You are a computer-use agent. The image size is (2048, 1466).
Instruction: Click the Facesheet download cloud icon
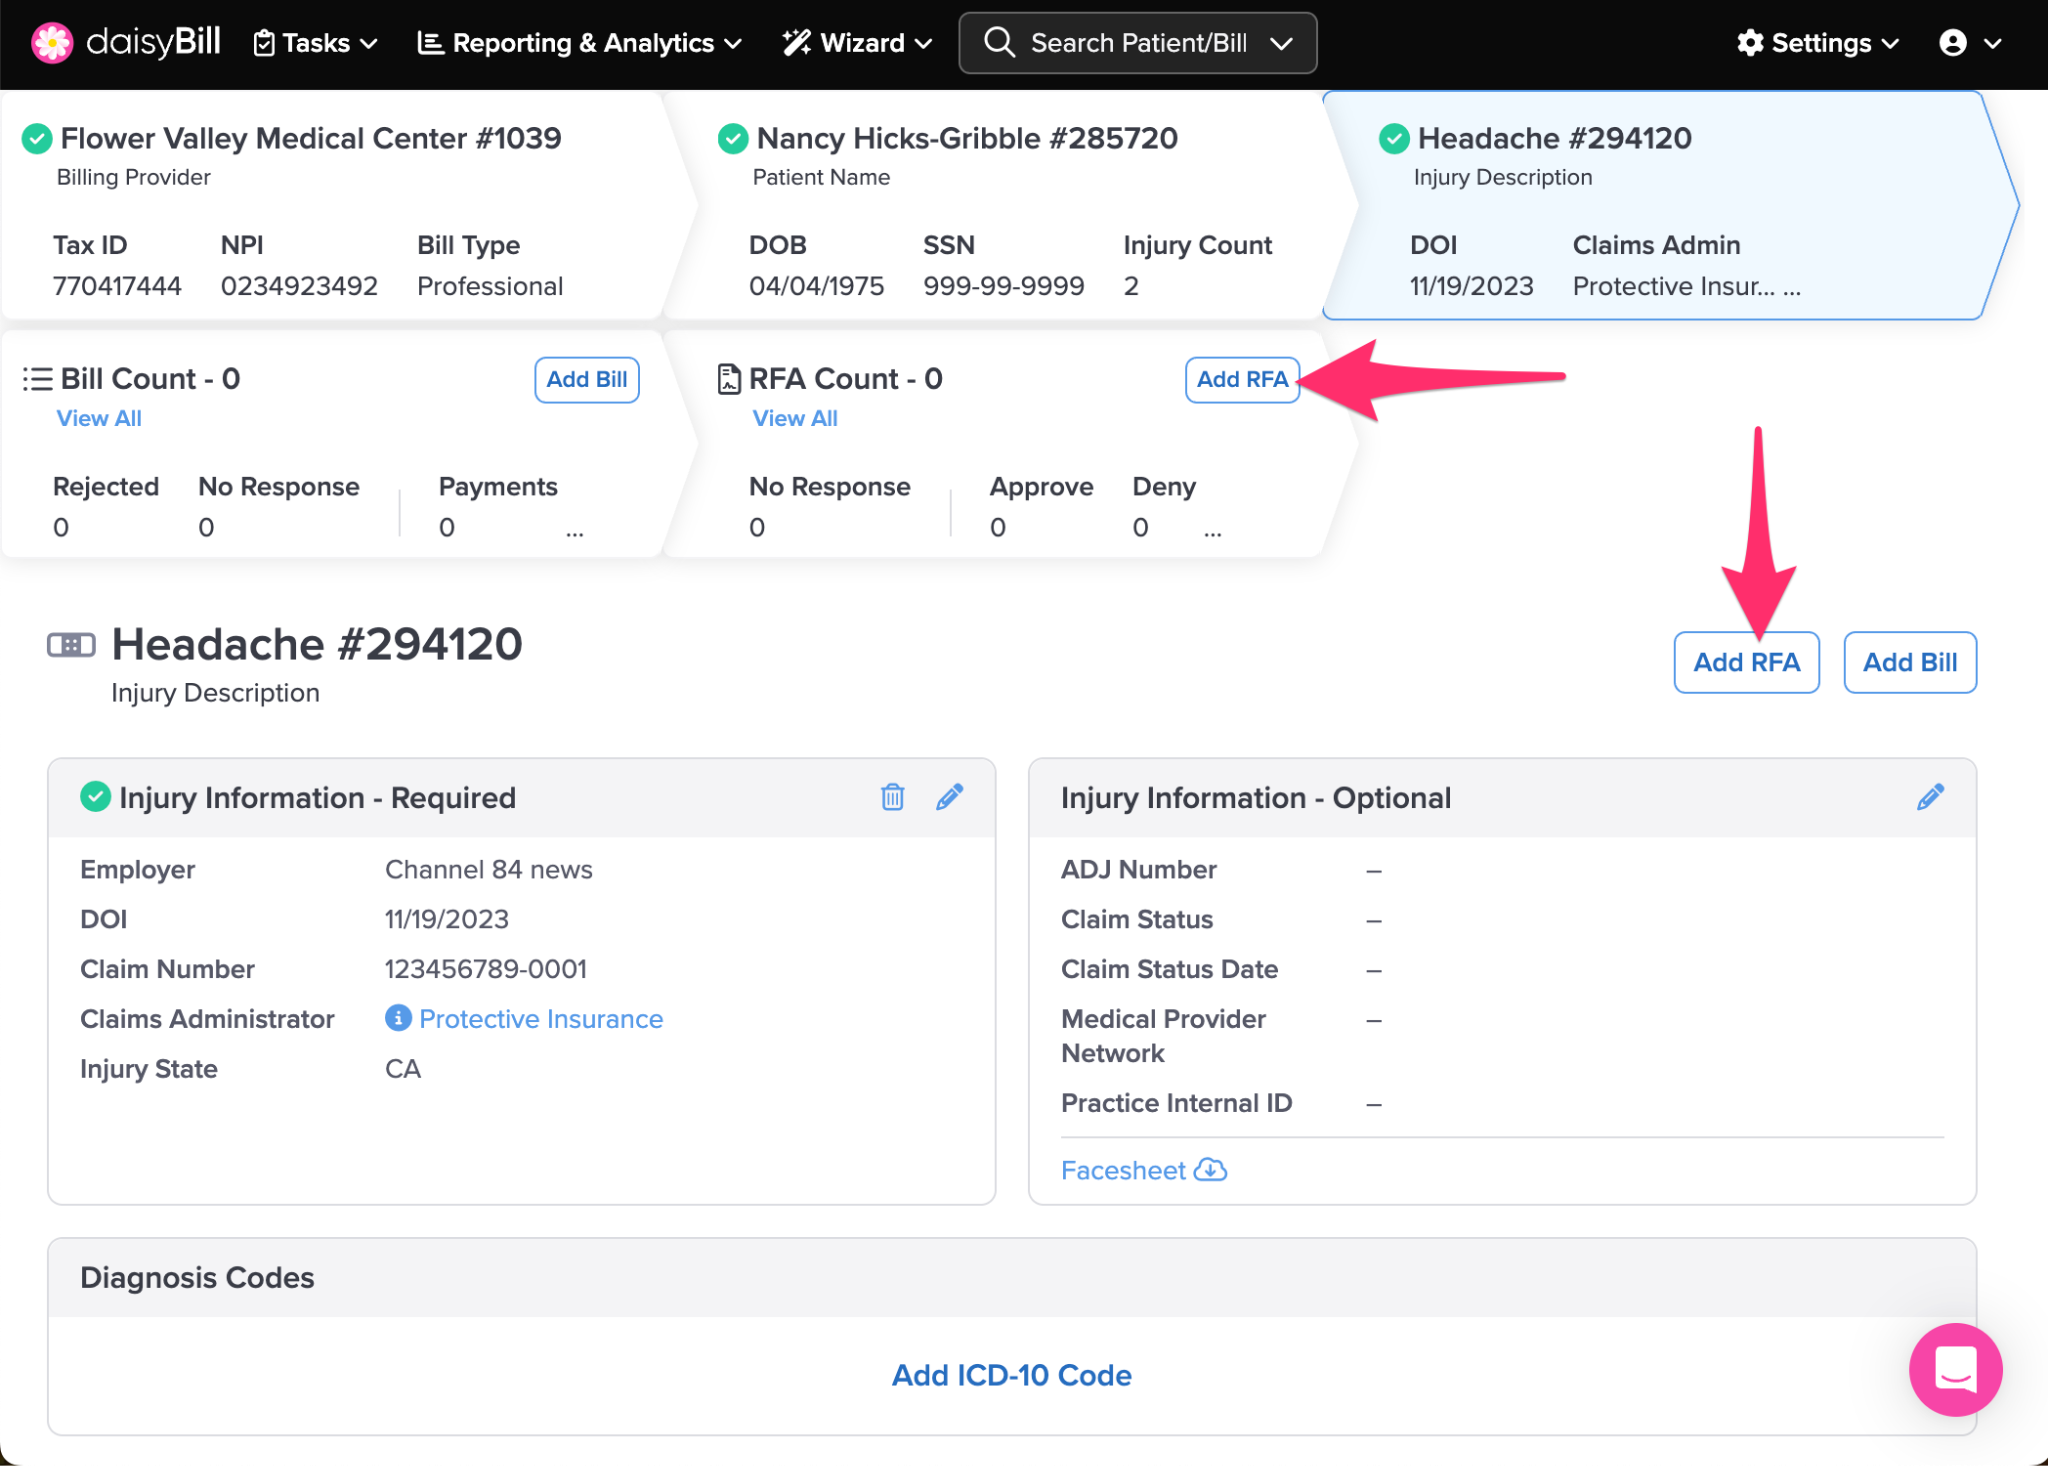point(1211,1169)
